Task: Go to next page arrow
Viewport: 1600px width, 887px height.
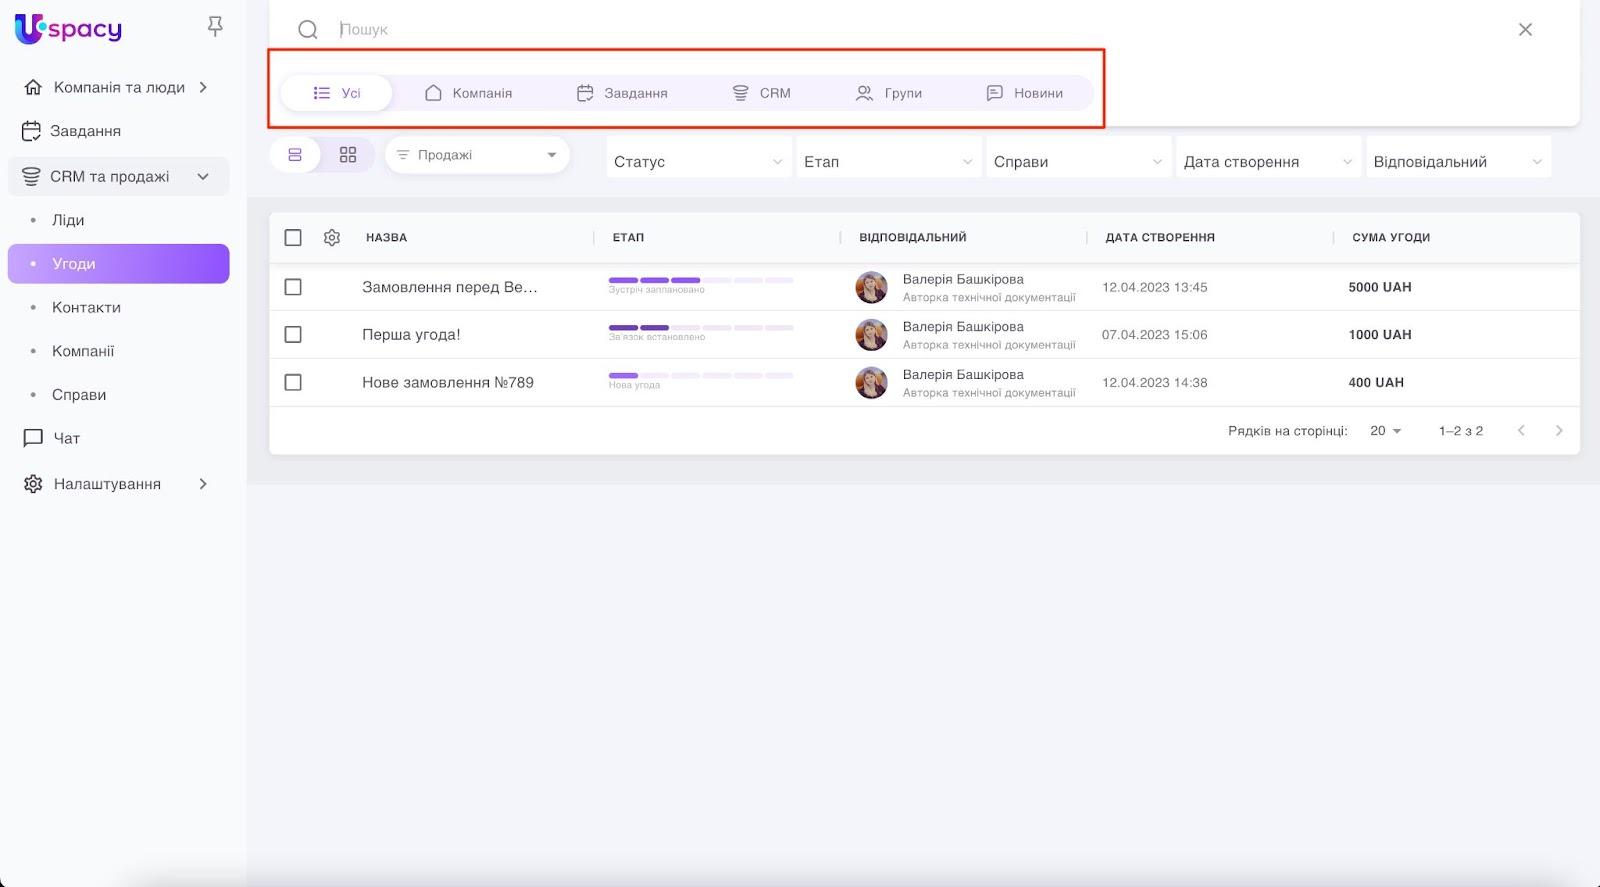Action: click(x=1558, y=431)
